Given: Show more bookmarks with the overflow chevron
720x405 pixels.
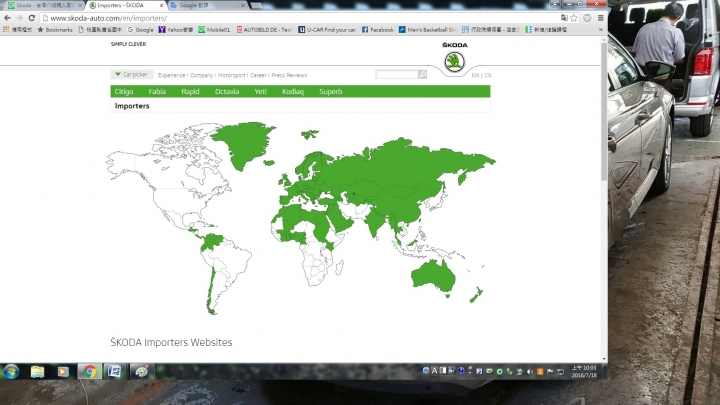Looking at the screenshot, I should pos(601,29).
